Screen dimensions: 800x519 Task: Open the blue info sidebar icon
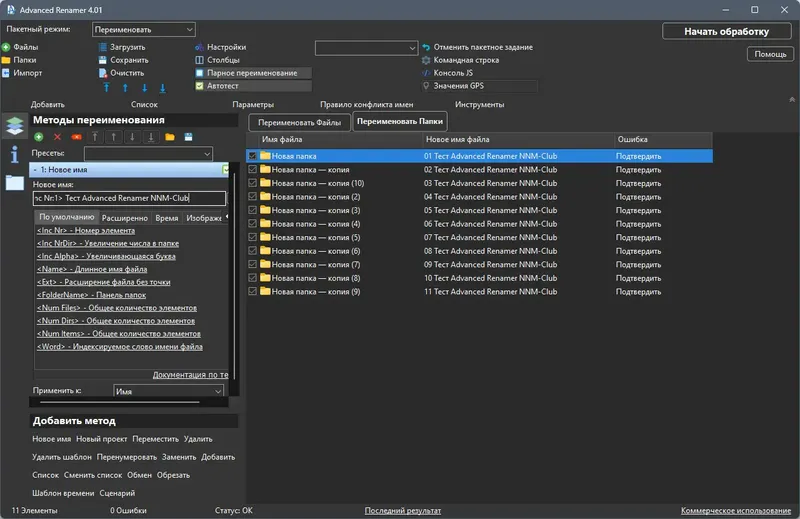click(15, 154)
